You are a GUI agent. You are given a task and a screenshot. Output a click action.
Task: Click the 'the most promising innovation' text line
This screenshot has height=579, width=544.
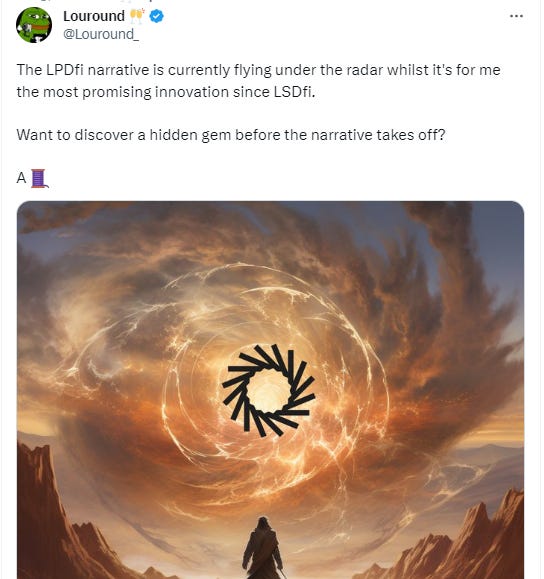166,92
